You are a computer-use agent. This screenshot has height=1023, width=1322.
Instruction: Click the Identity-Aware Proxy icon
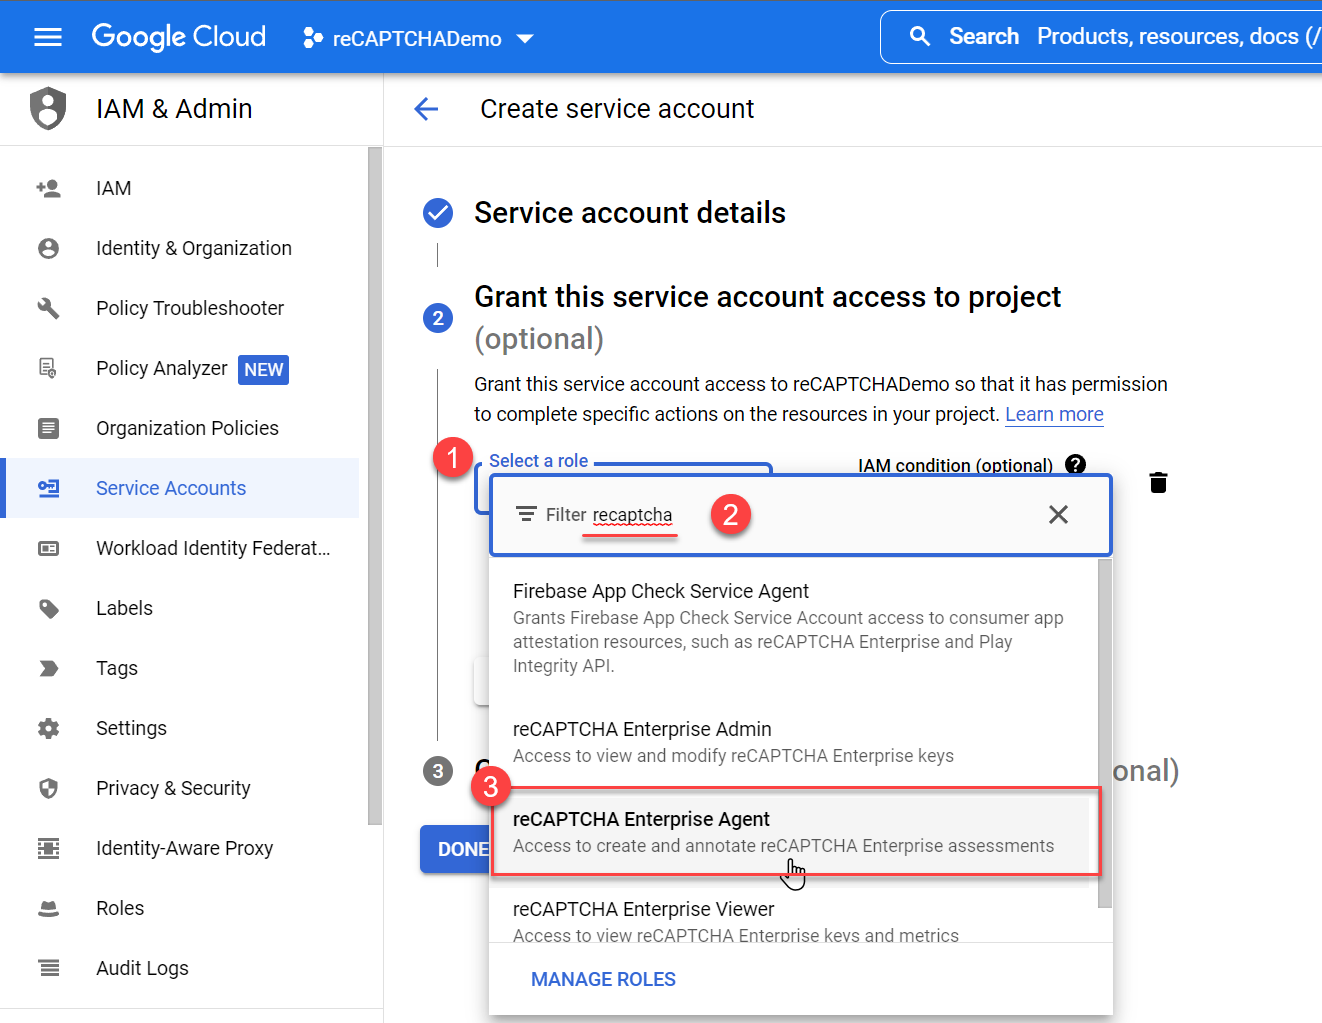coord(48,848)
